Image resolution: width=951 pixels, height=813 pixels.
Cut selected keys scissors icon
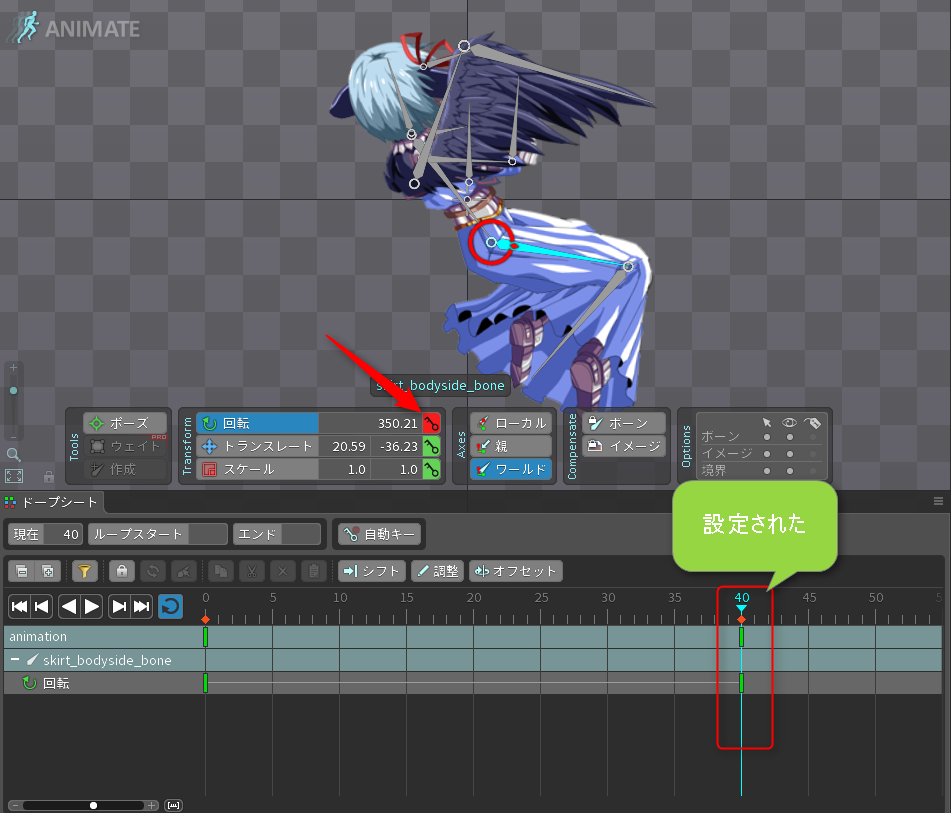click(252, 571)
